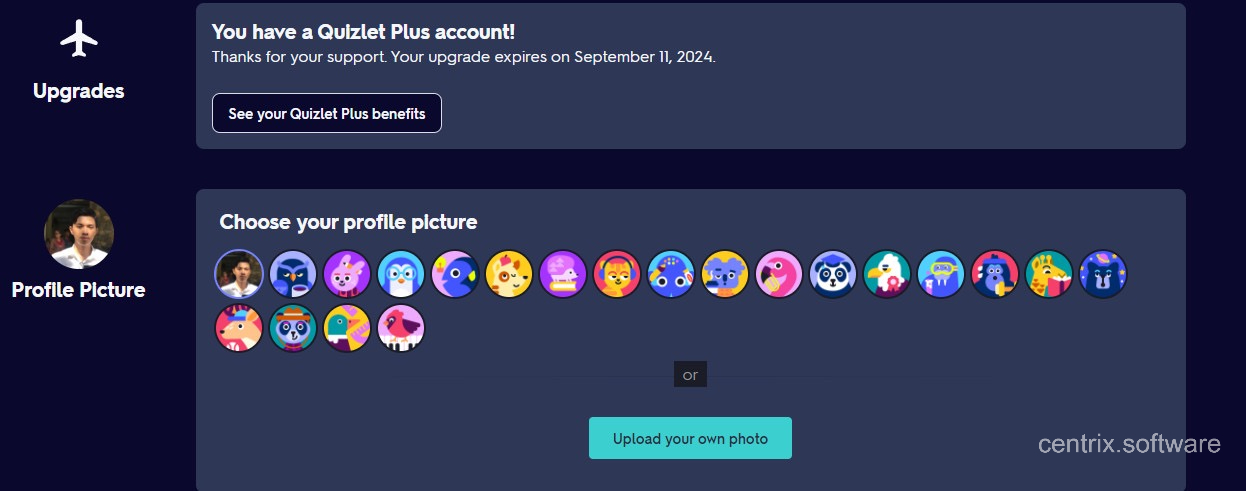Choose the panda avatar

(x=833, y=274)
